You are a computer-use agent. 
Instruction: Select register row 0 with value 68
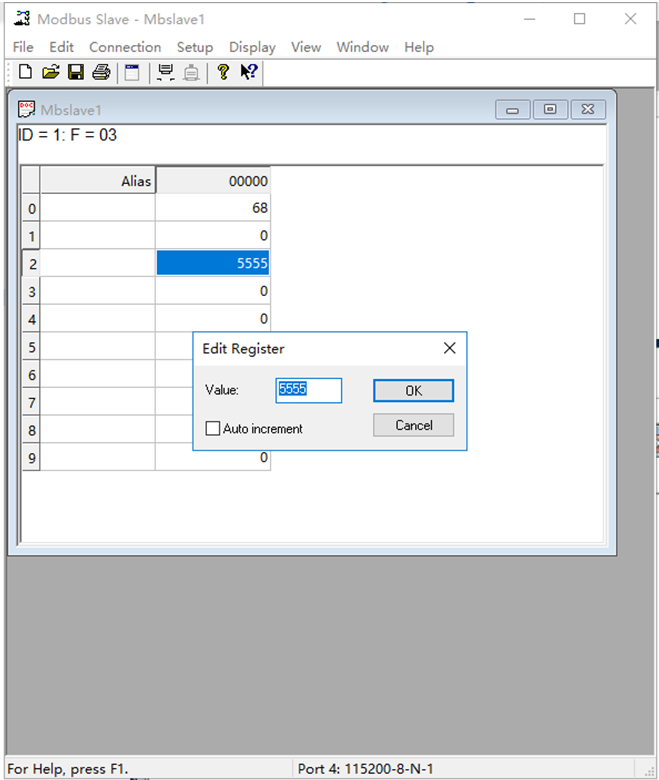[212, 208]
